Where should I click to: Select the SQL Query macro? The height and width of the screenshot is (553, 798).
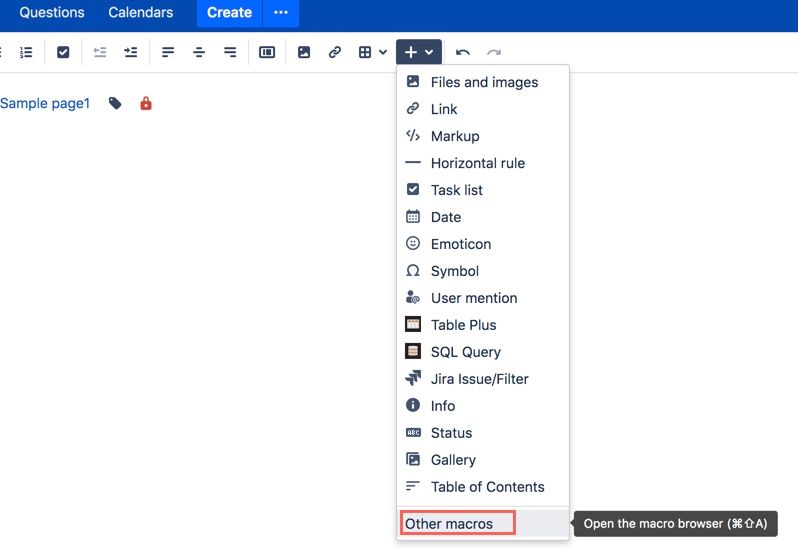click(x=482, y=352)
